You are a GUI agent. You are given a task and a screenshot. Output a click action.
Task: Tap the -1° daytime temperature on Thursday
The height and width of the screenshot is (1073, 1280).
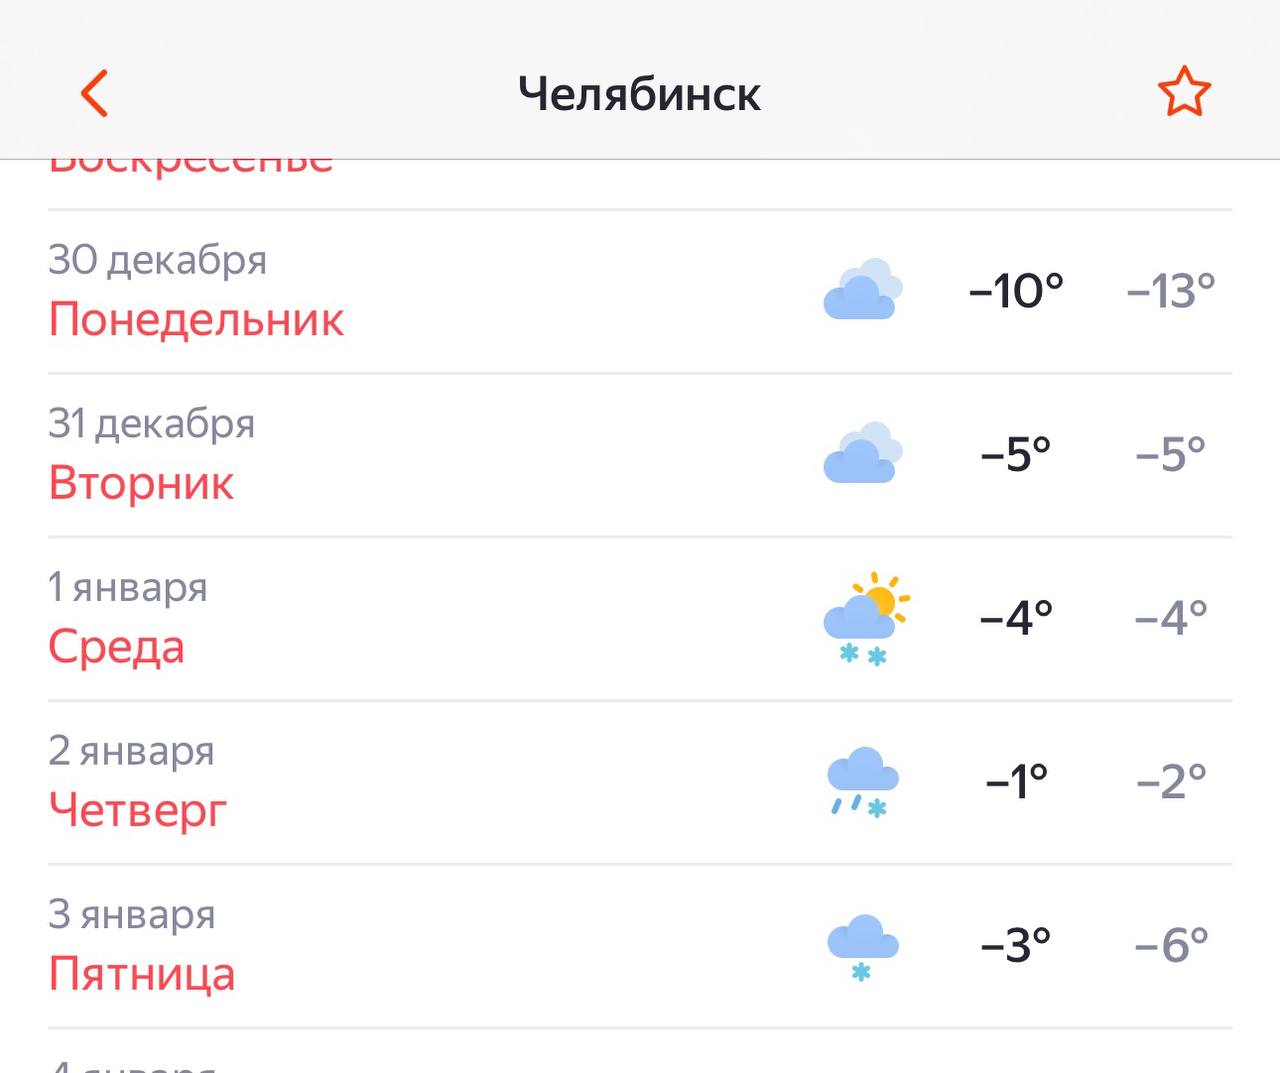tap(1016, 781)
